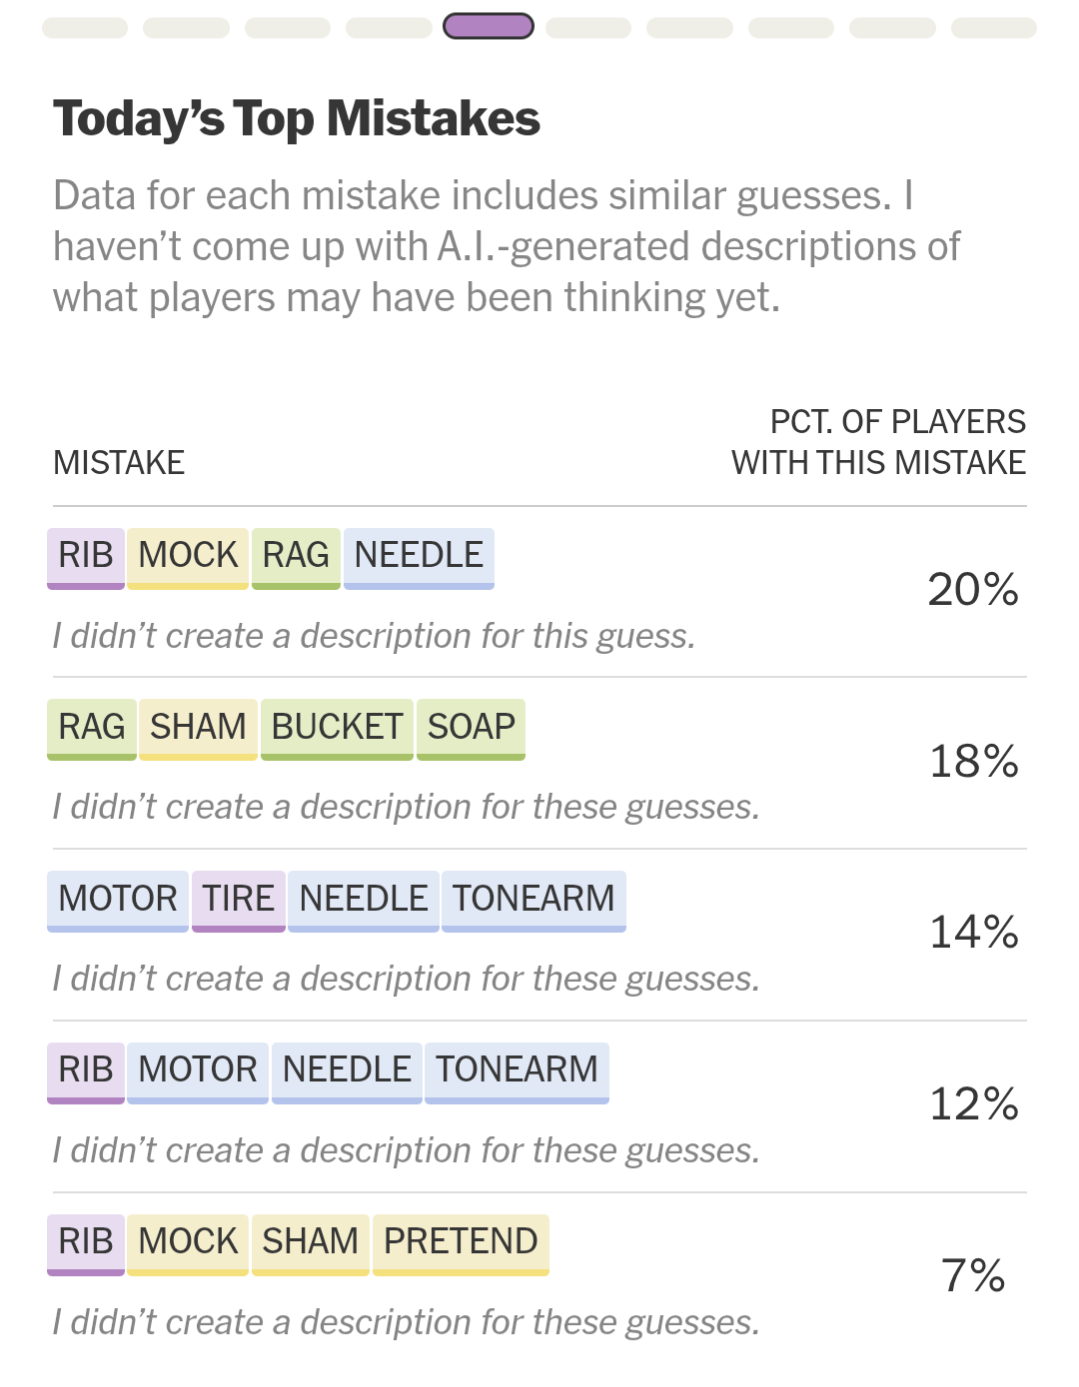This screenshot has height=1387, width=1079.
Task: Click the MOTOR chip in the 12% row
Action: (x=198, y=1071)
